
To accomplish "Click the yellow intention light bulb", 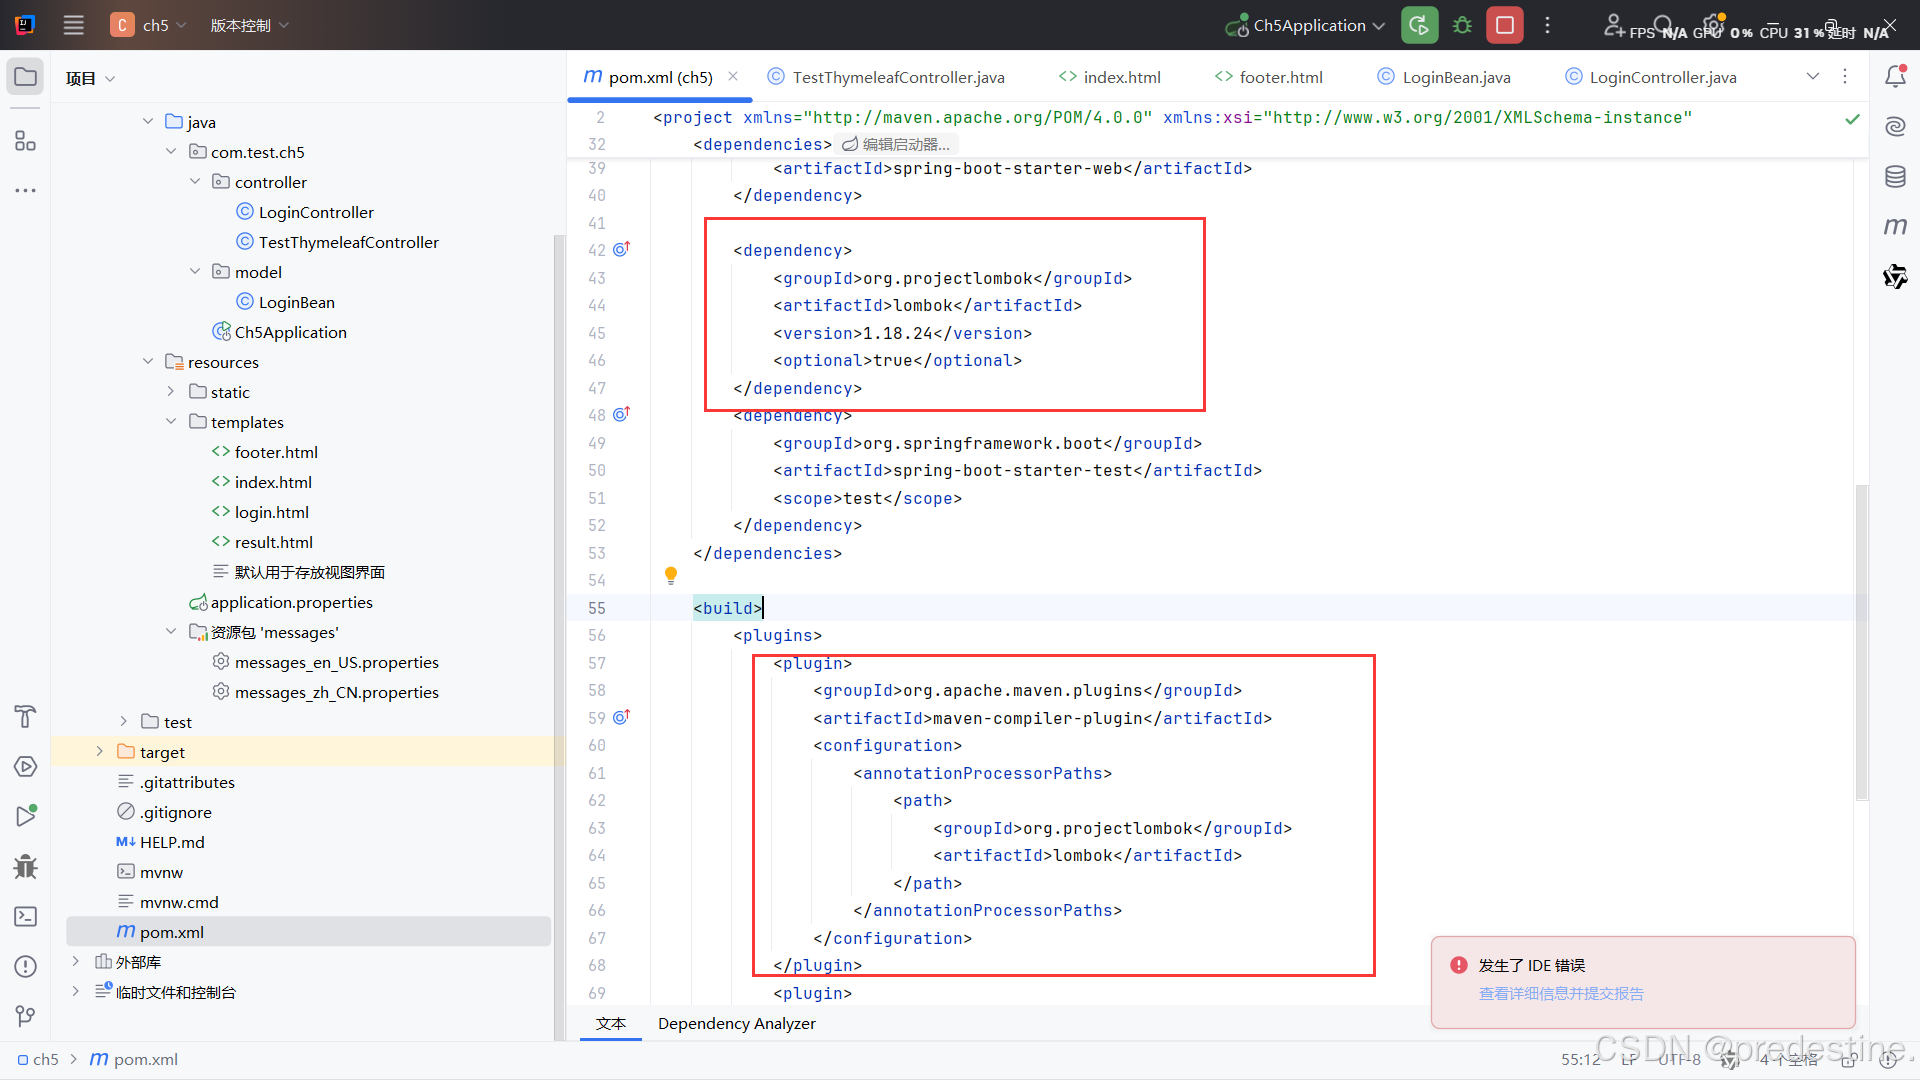I will tap(671, 575).
